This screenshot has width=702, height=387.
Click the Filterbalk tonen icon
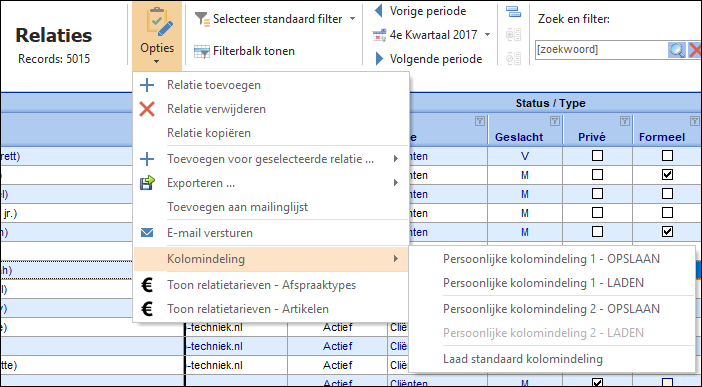click(x=202, y=52)
